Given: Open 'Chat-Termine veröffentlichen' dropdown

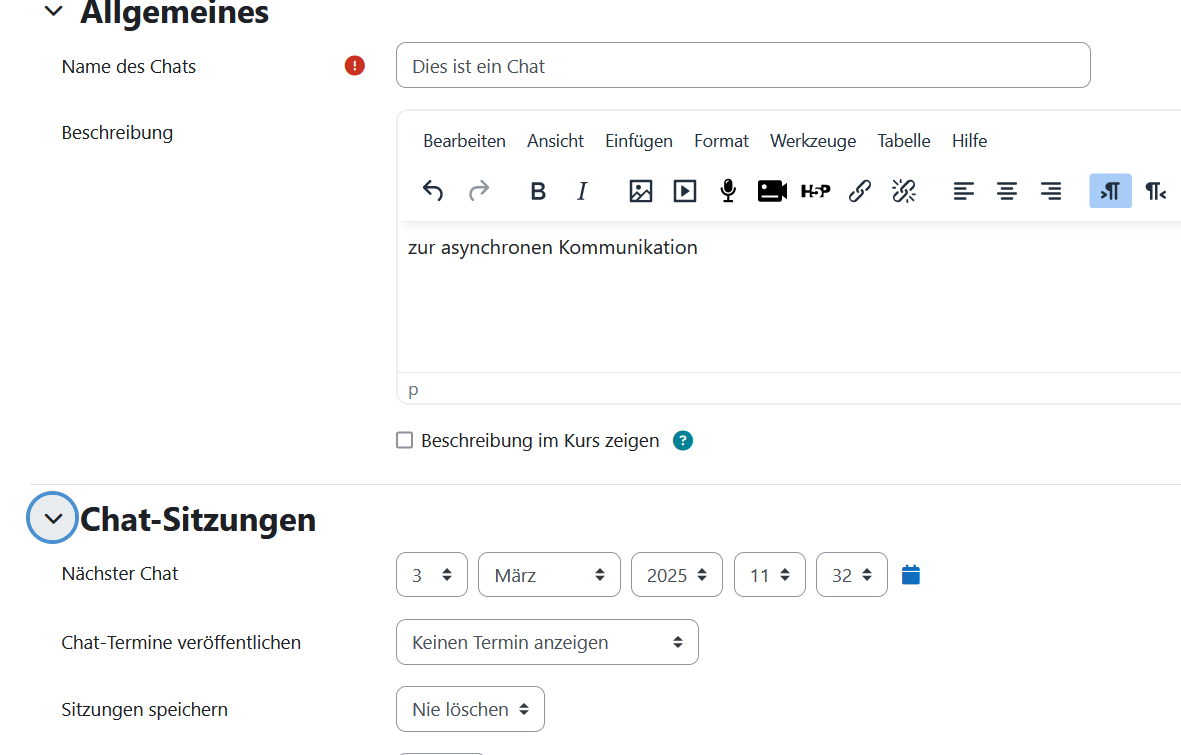Looking at the screenshot, I should (547, 642).
